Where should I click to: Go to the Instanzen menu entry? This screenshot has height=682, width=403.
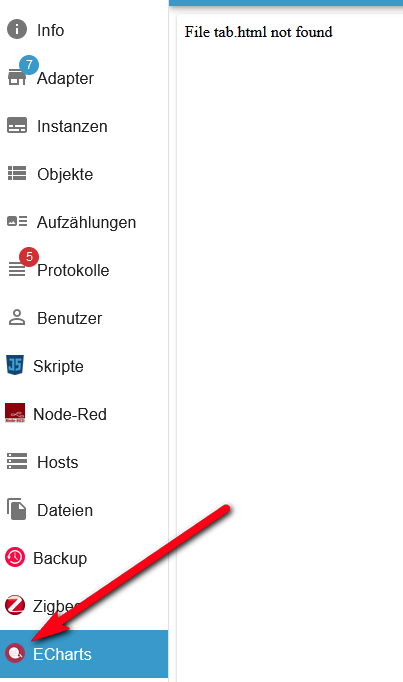[x=84, y=126]
